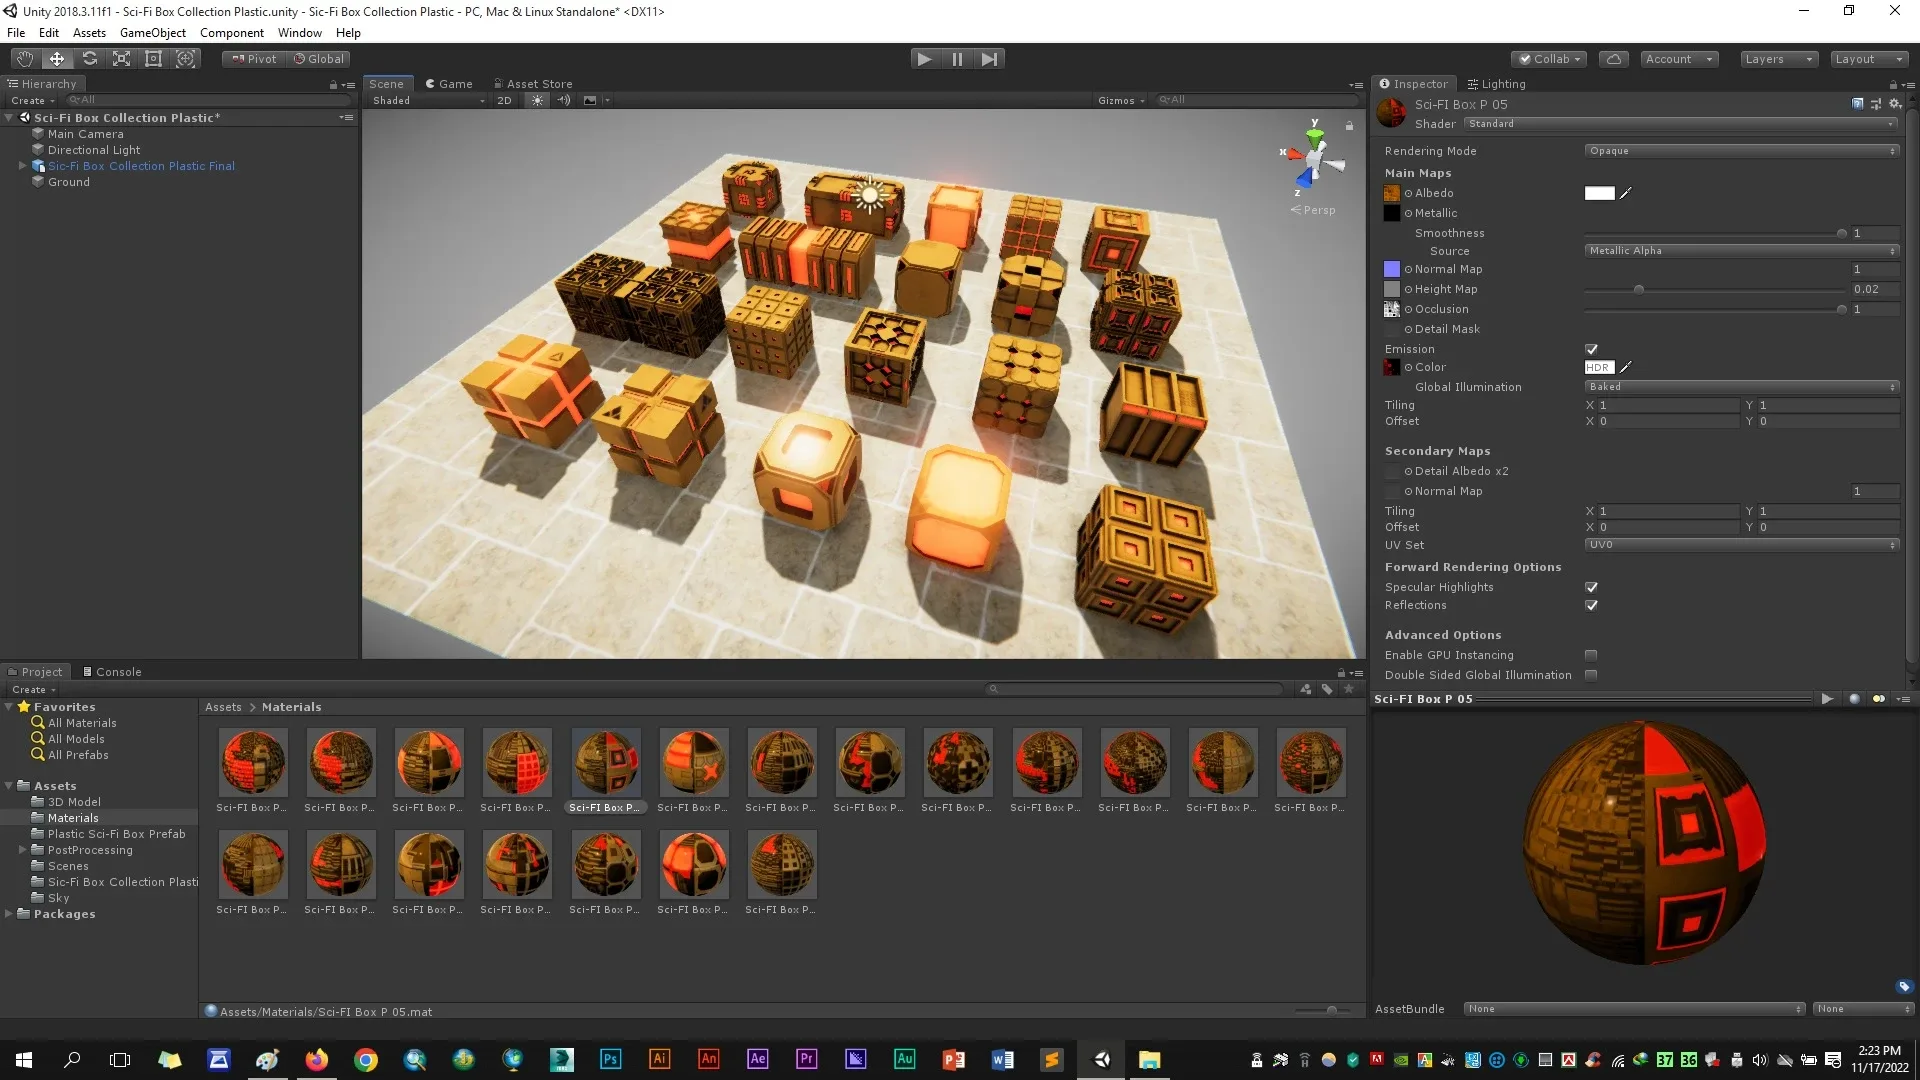Open Photoshop from the taskbar
The height and width of the screenshot is (1080, 1920).
(x=610, y=1060)
